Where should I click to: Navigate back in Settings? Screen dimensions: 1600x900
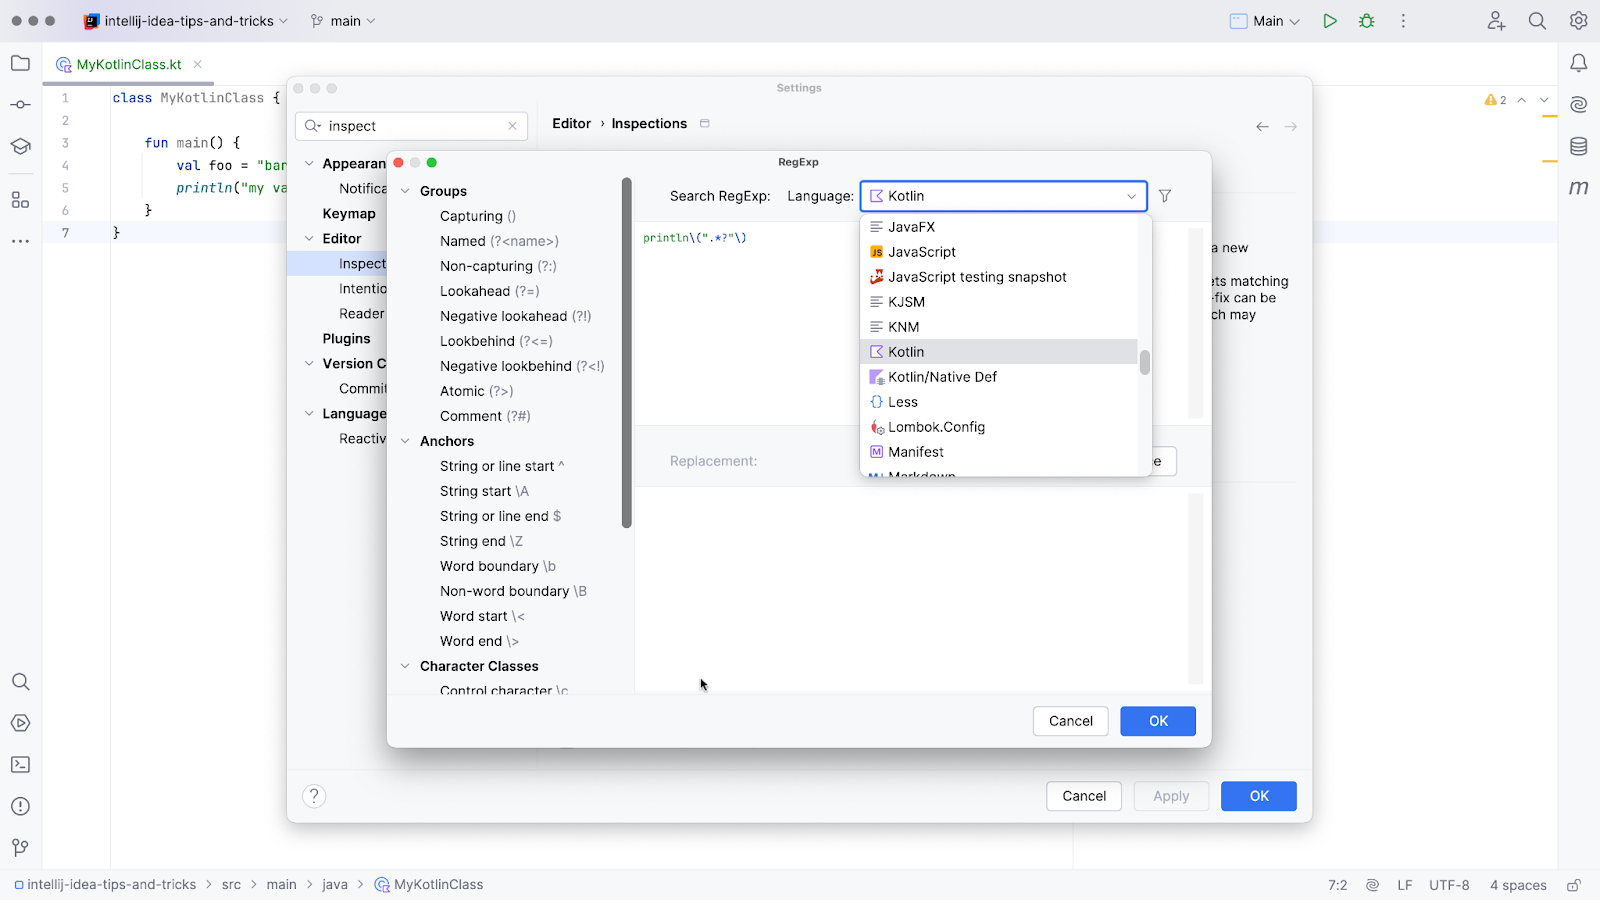[x=1262, y=127]
